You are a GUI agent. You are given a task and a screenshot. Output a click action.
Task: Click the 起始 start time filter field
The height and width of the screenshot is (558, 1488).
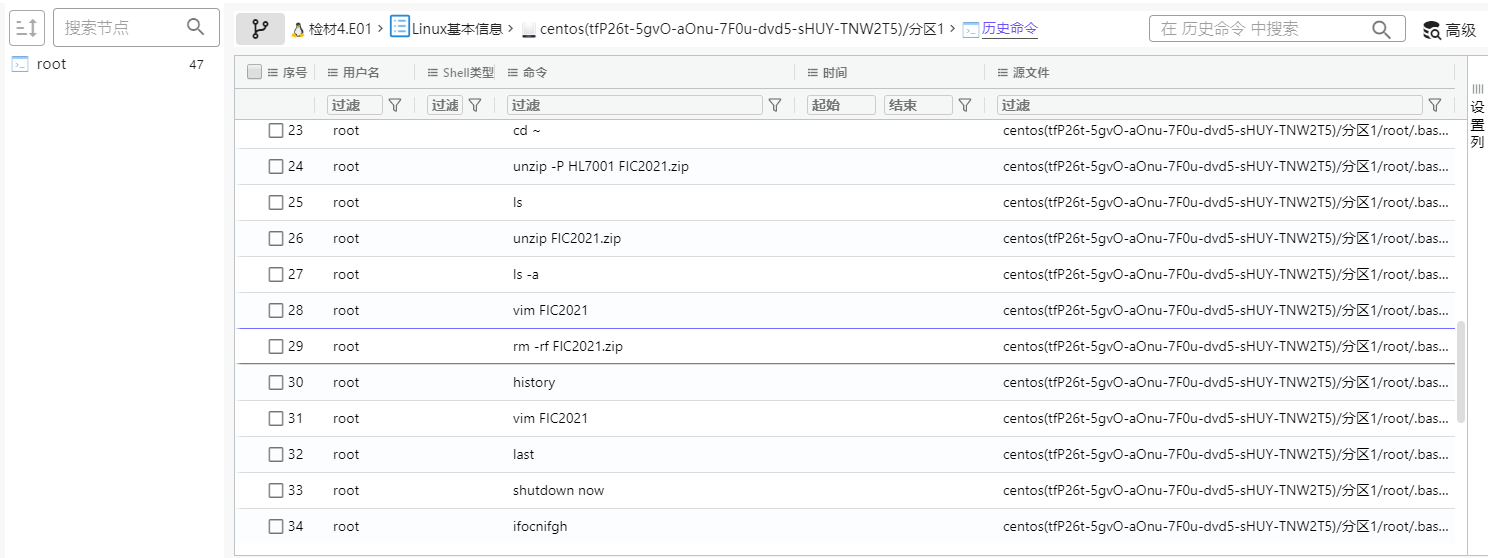pyautogui.click(x=841, y=105)
